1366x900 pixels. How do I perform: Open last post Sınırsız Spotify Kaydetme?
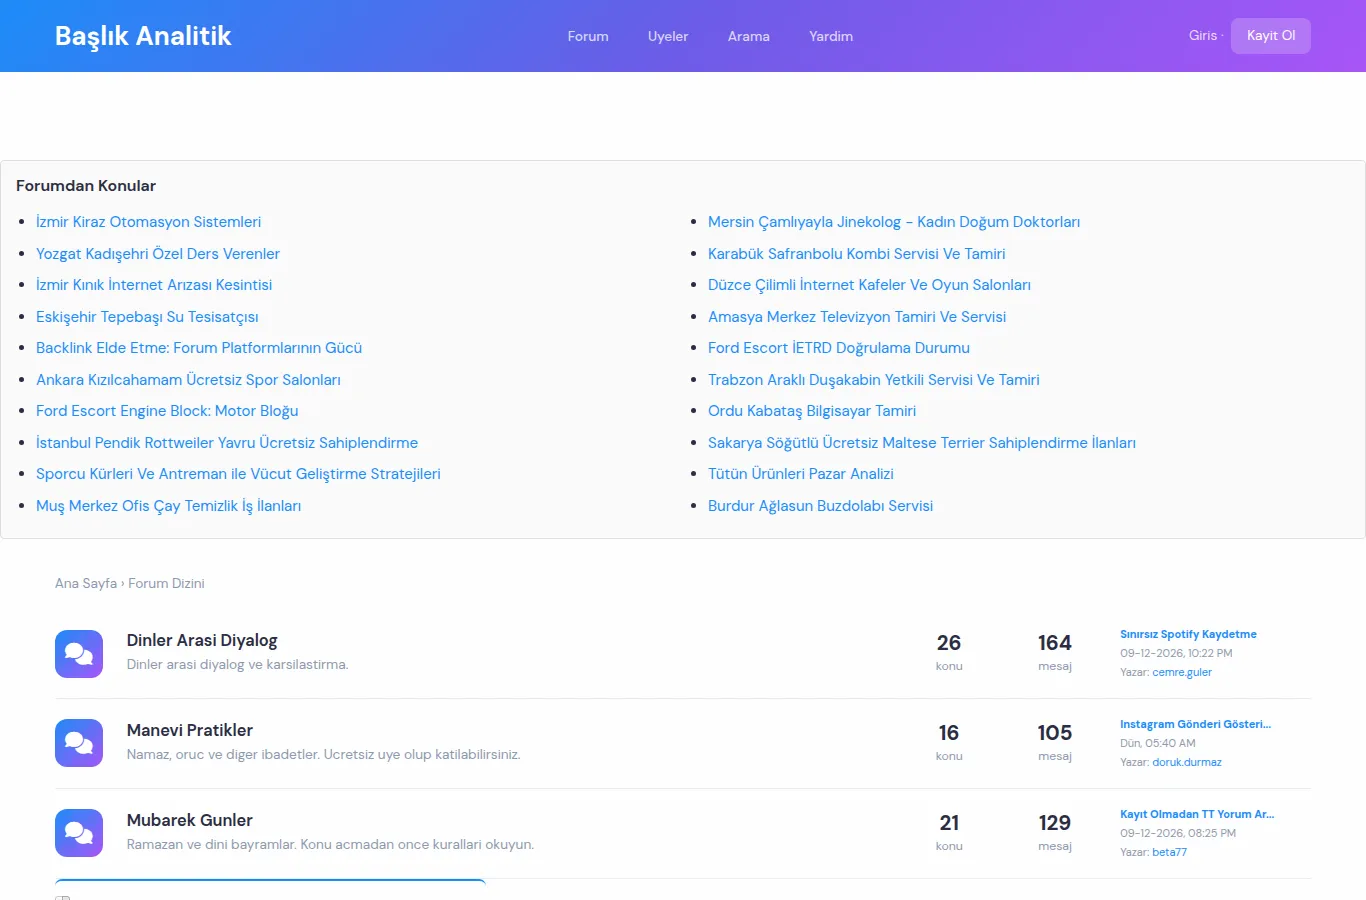coord(1188,634)
